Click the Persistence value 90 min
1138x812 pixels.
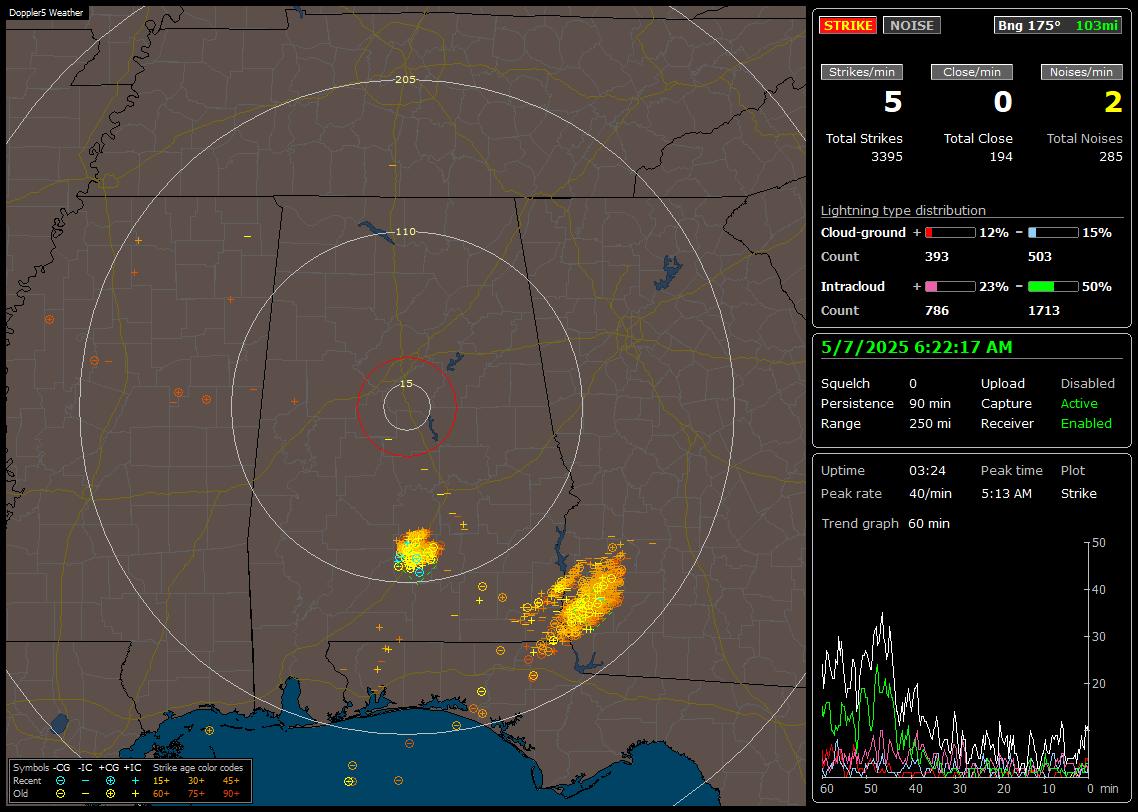tap(930, 403)
